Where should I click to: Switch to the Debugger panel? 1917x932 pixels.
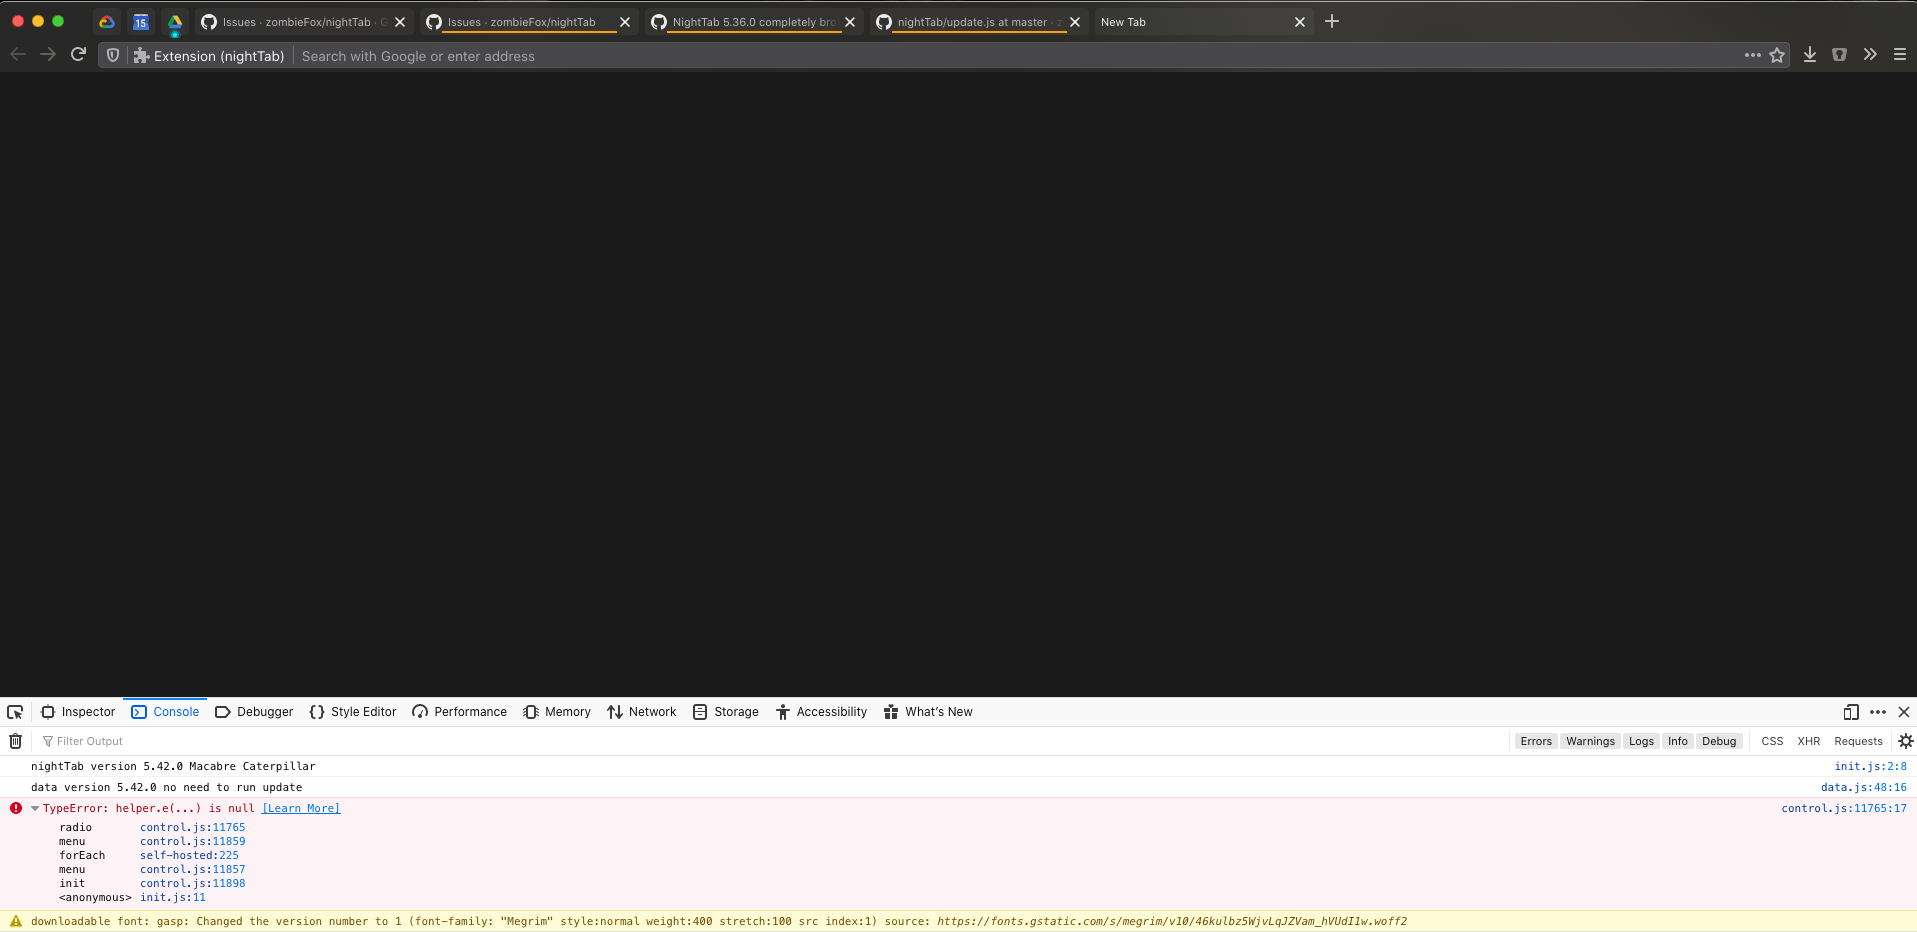pos(254,712)
